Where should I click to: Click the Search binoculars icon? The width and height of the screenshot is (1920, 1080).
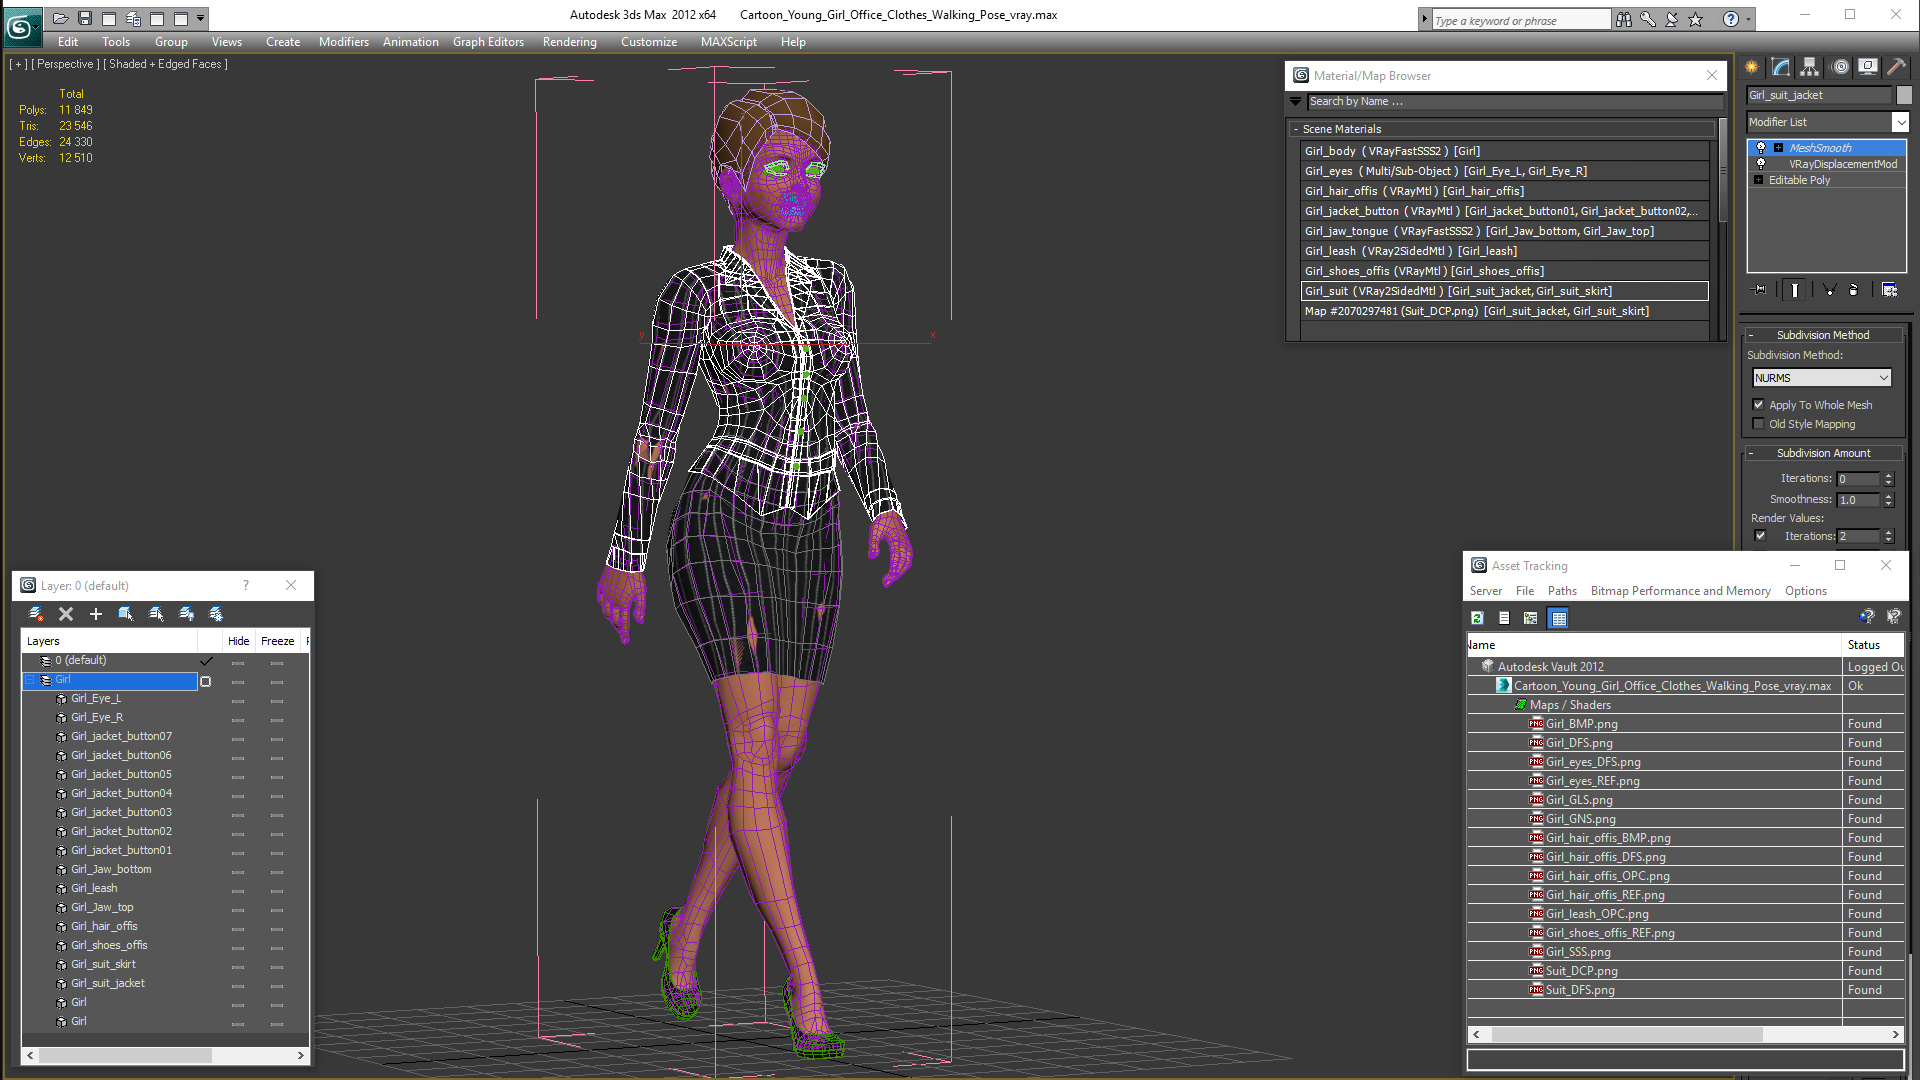[x=1623, y=19]
